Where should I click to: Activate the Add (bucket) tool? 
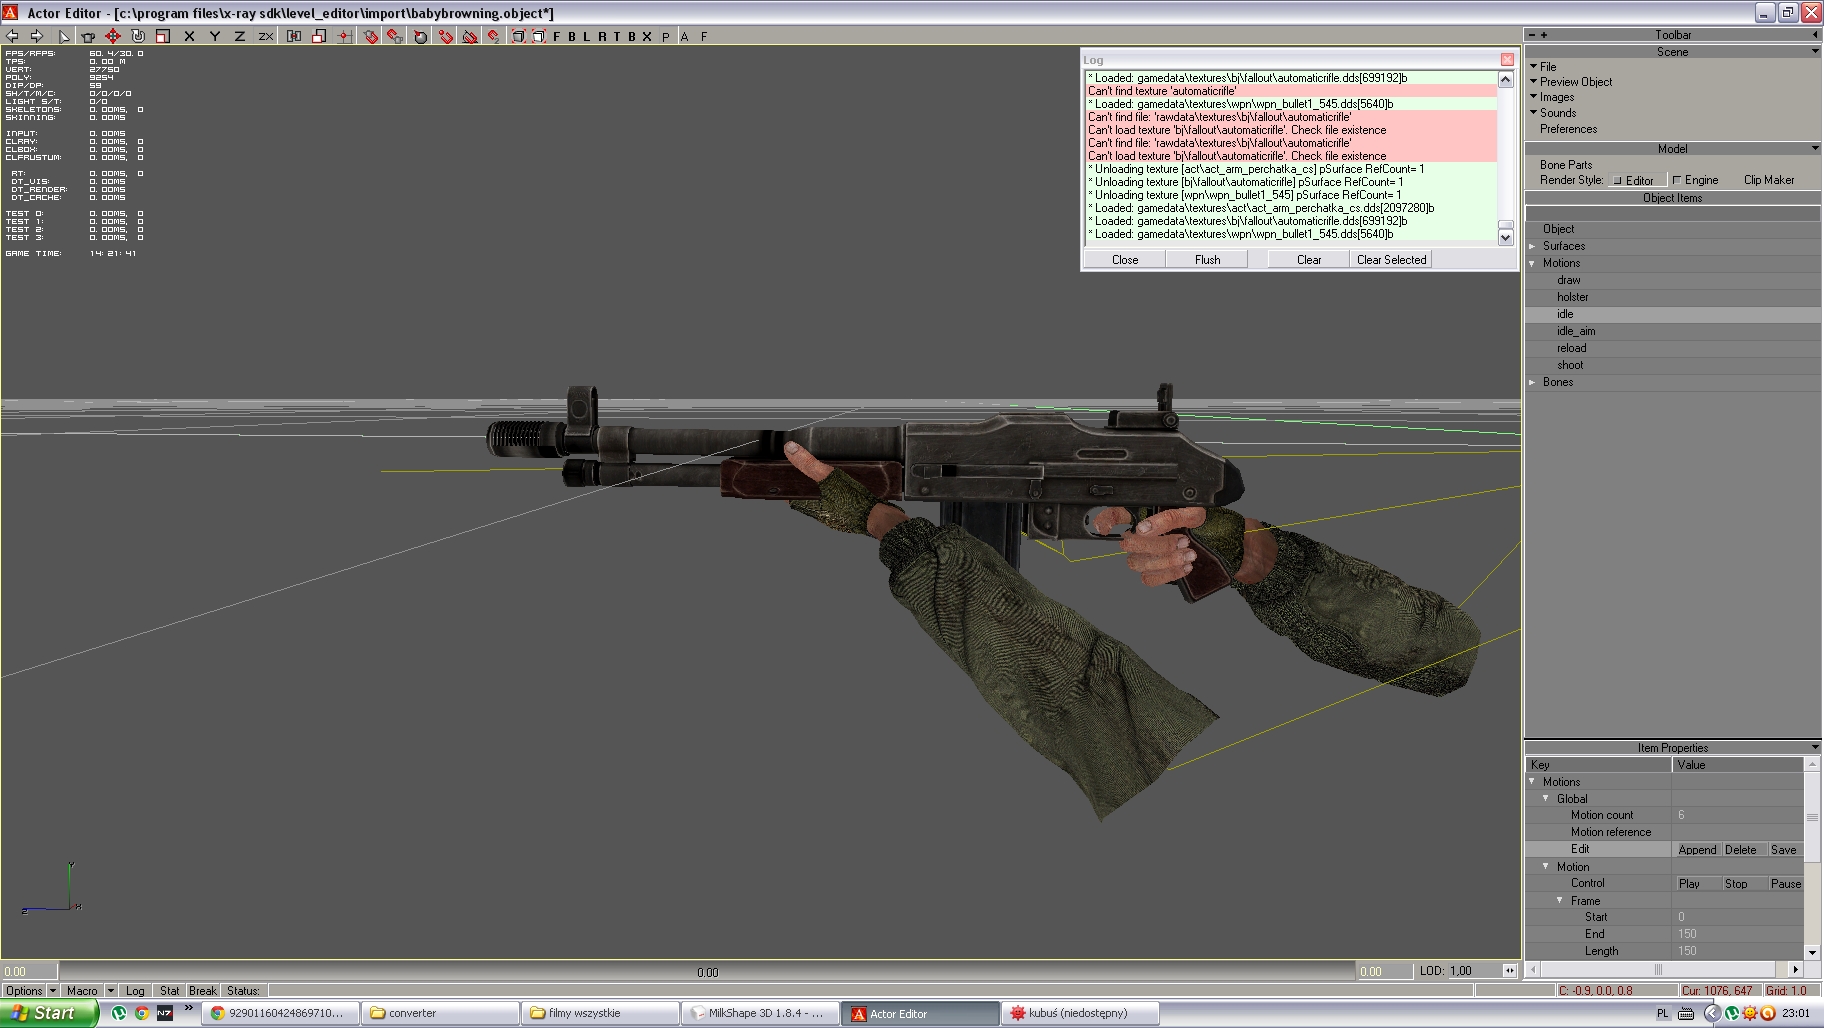pyautogui.click(x=88, y=36)
